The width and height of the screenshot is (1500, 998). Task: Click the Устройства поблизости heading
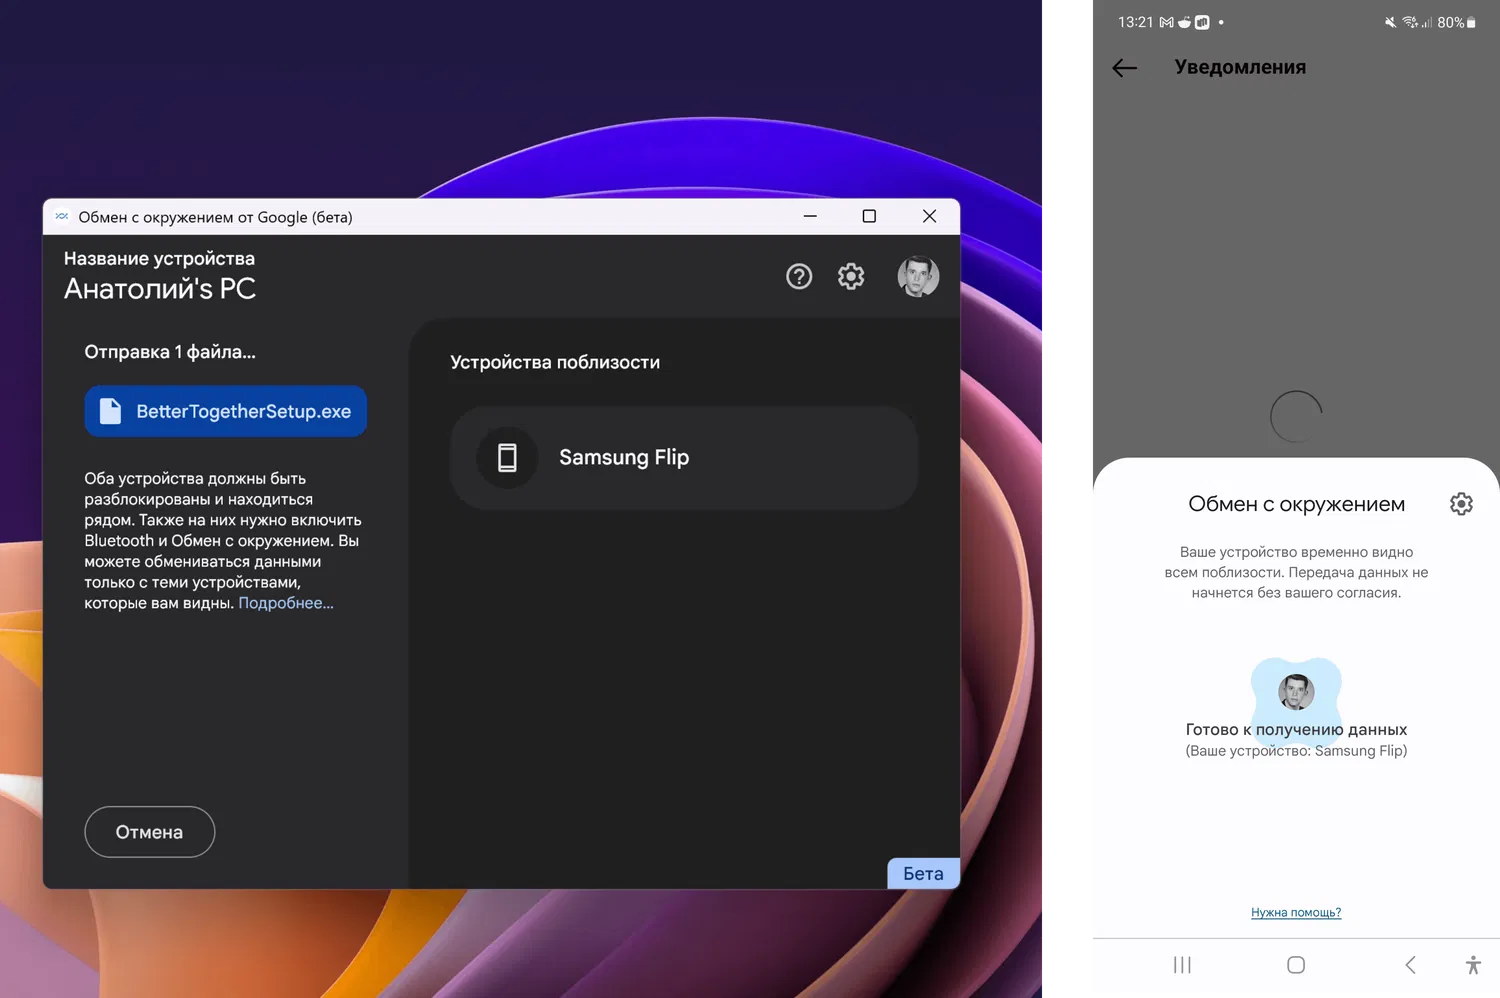pos(555,362)
